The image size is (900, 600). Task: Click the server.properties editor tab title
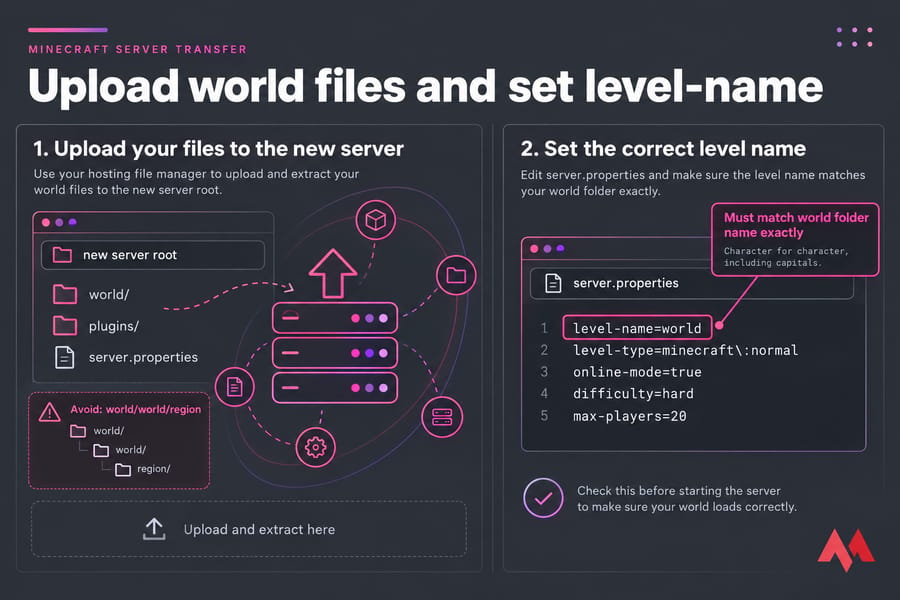(626, 283)
